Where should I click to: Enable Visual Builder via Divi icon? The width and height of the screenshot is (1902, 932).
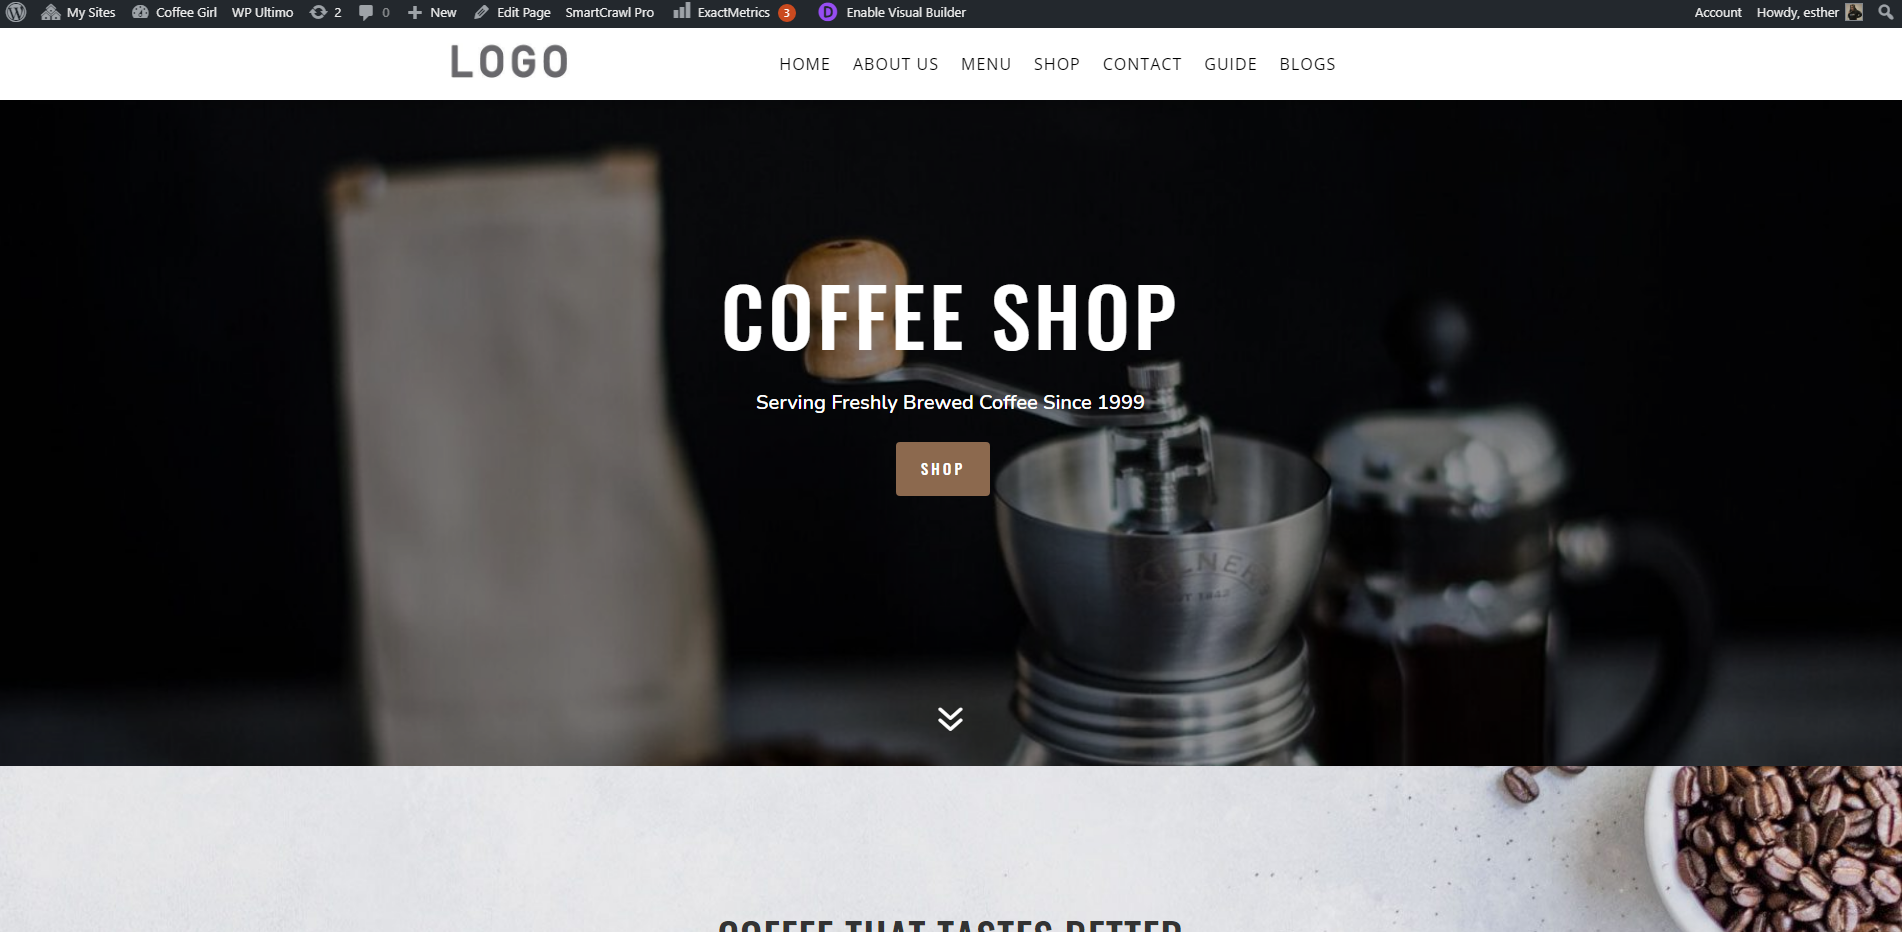click(828, 13)
